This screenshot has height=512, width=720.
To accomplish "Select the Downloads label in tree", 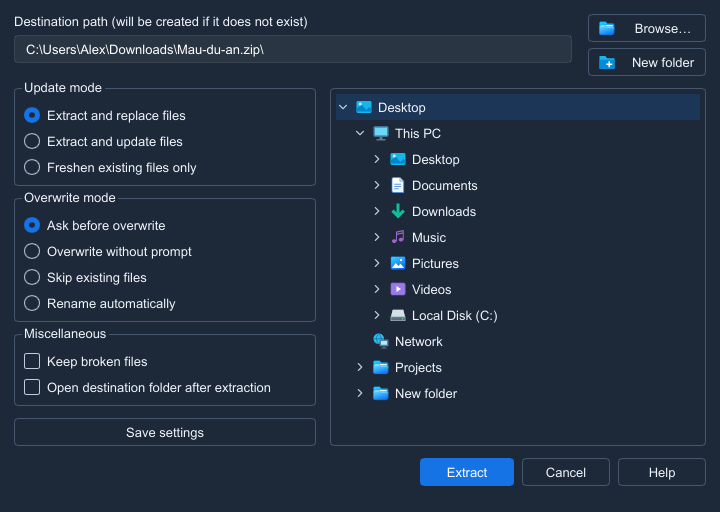I will click(444, 212).
